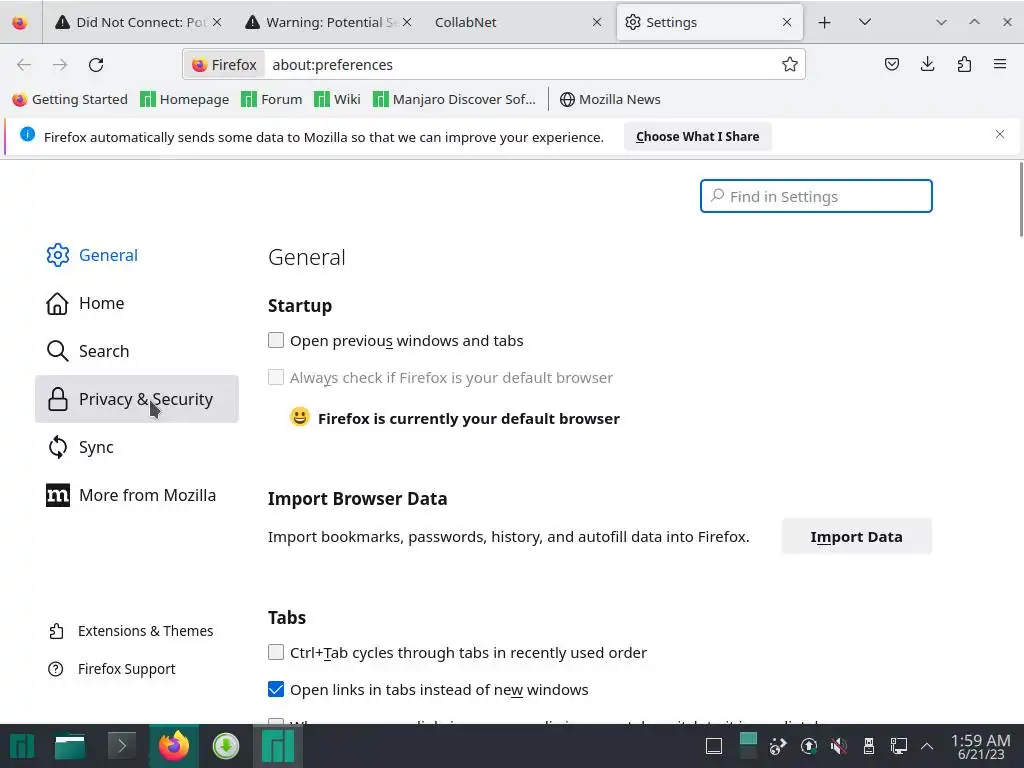Click the removable device tray icon
This screenshot has height=768, width=1024.
[869, 746]
